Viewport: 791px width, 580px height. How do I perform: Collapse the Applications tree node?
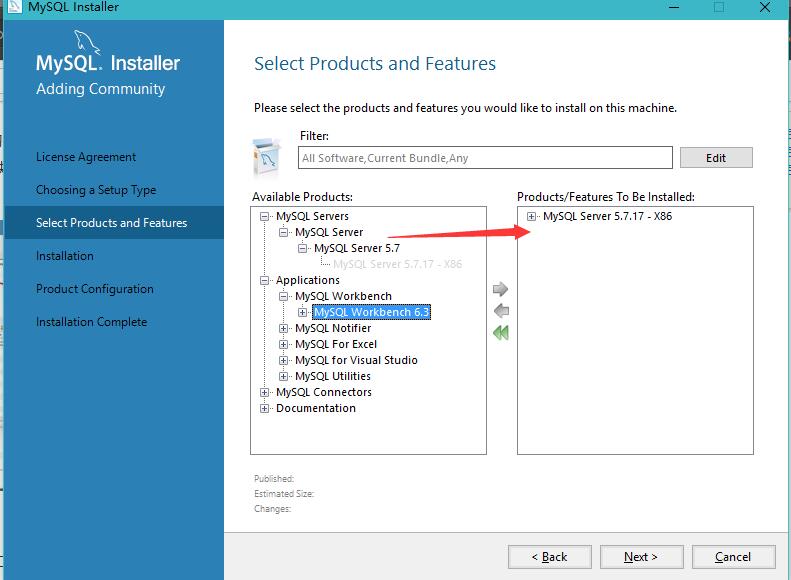[x=265, y=280]
